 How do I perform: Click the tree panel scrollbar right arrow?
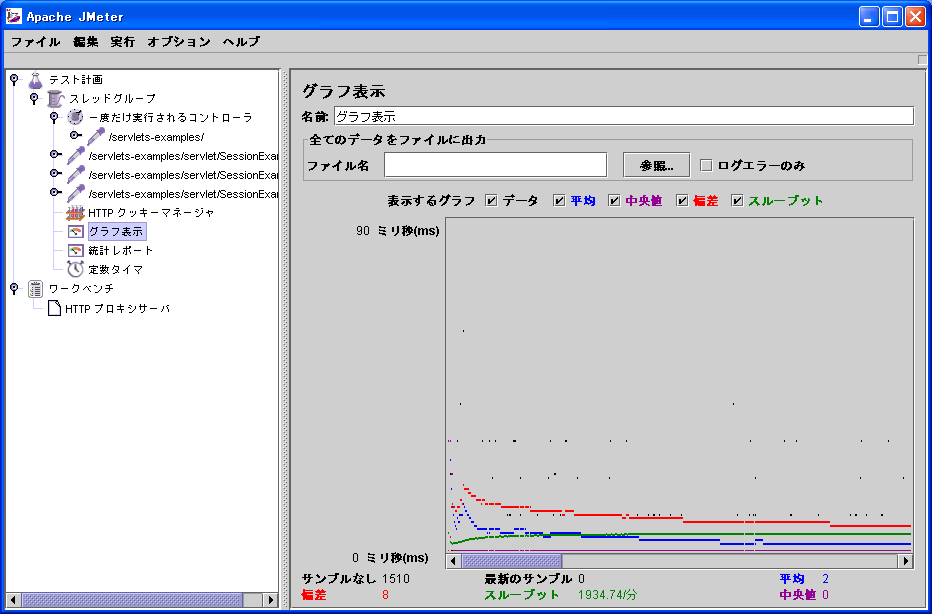click(x=270, y=600)
